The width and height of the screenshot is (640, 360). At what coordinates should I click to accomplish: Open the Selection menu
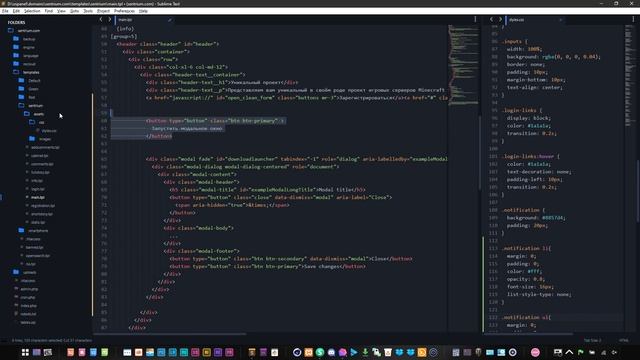click(32, 11)
